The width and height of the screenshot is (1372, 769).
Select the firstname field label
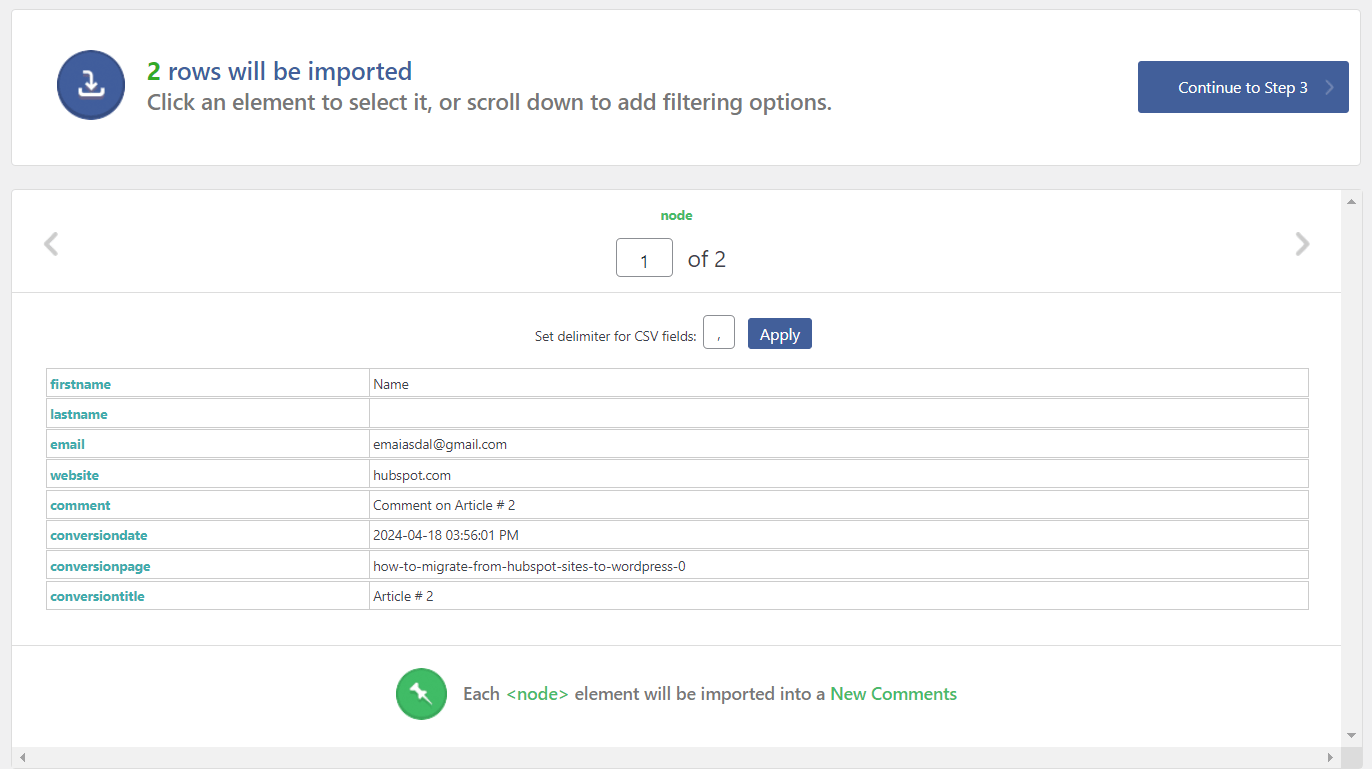point(81,384)
